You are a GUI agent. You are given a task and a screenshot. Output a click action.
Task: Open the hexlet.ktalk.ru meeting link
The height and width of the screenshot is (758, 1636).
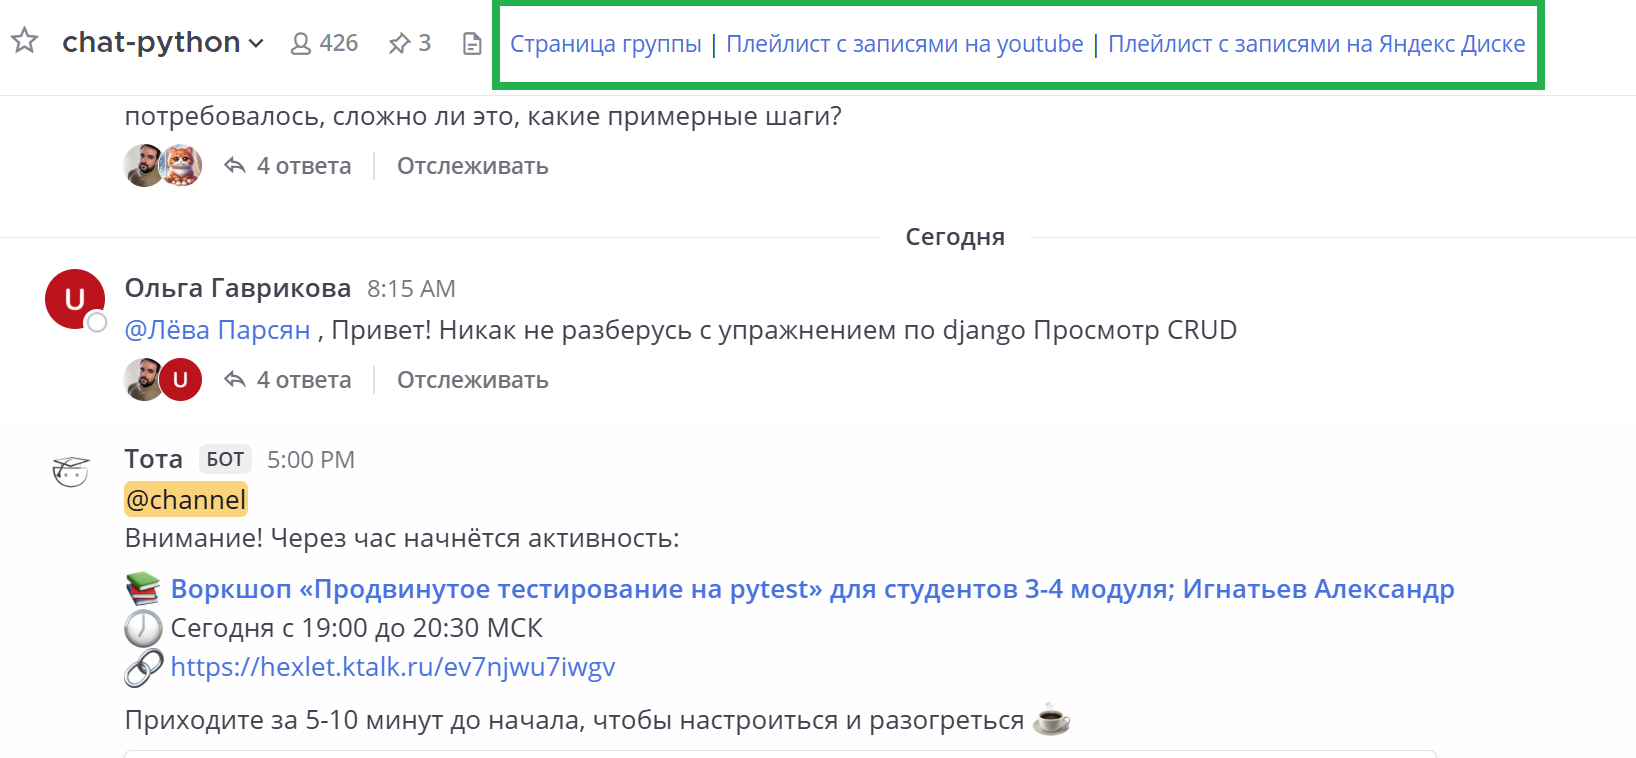(x=392, y=667)
